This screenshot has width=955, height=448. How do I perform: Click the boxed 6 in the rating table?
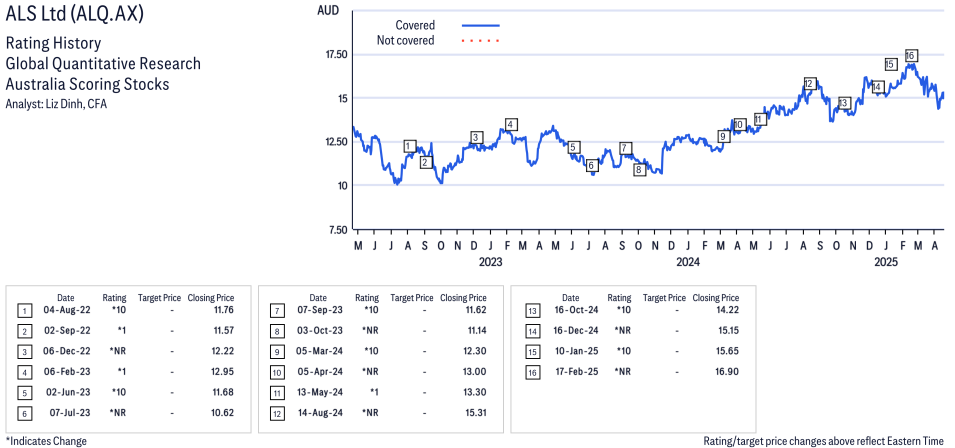pos(24,413)
